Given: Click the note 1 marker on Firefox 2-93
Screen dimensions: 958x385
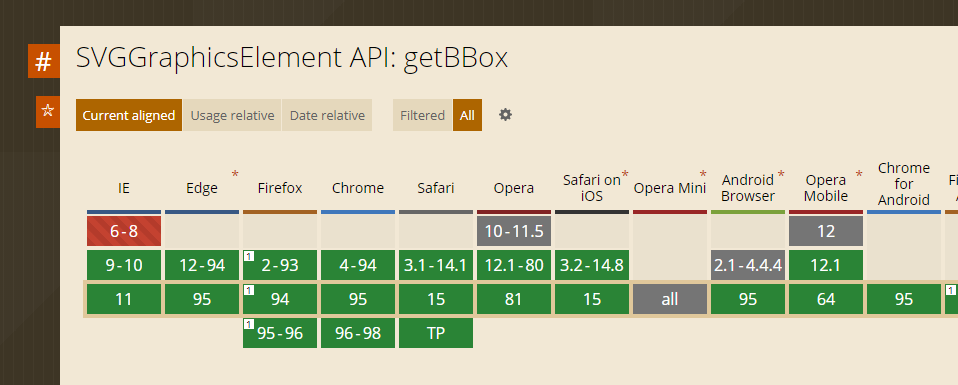Looking at the screenshot, I should pyautogui.click(x=249, y=256).
